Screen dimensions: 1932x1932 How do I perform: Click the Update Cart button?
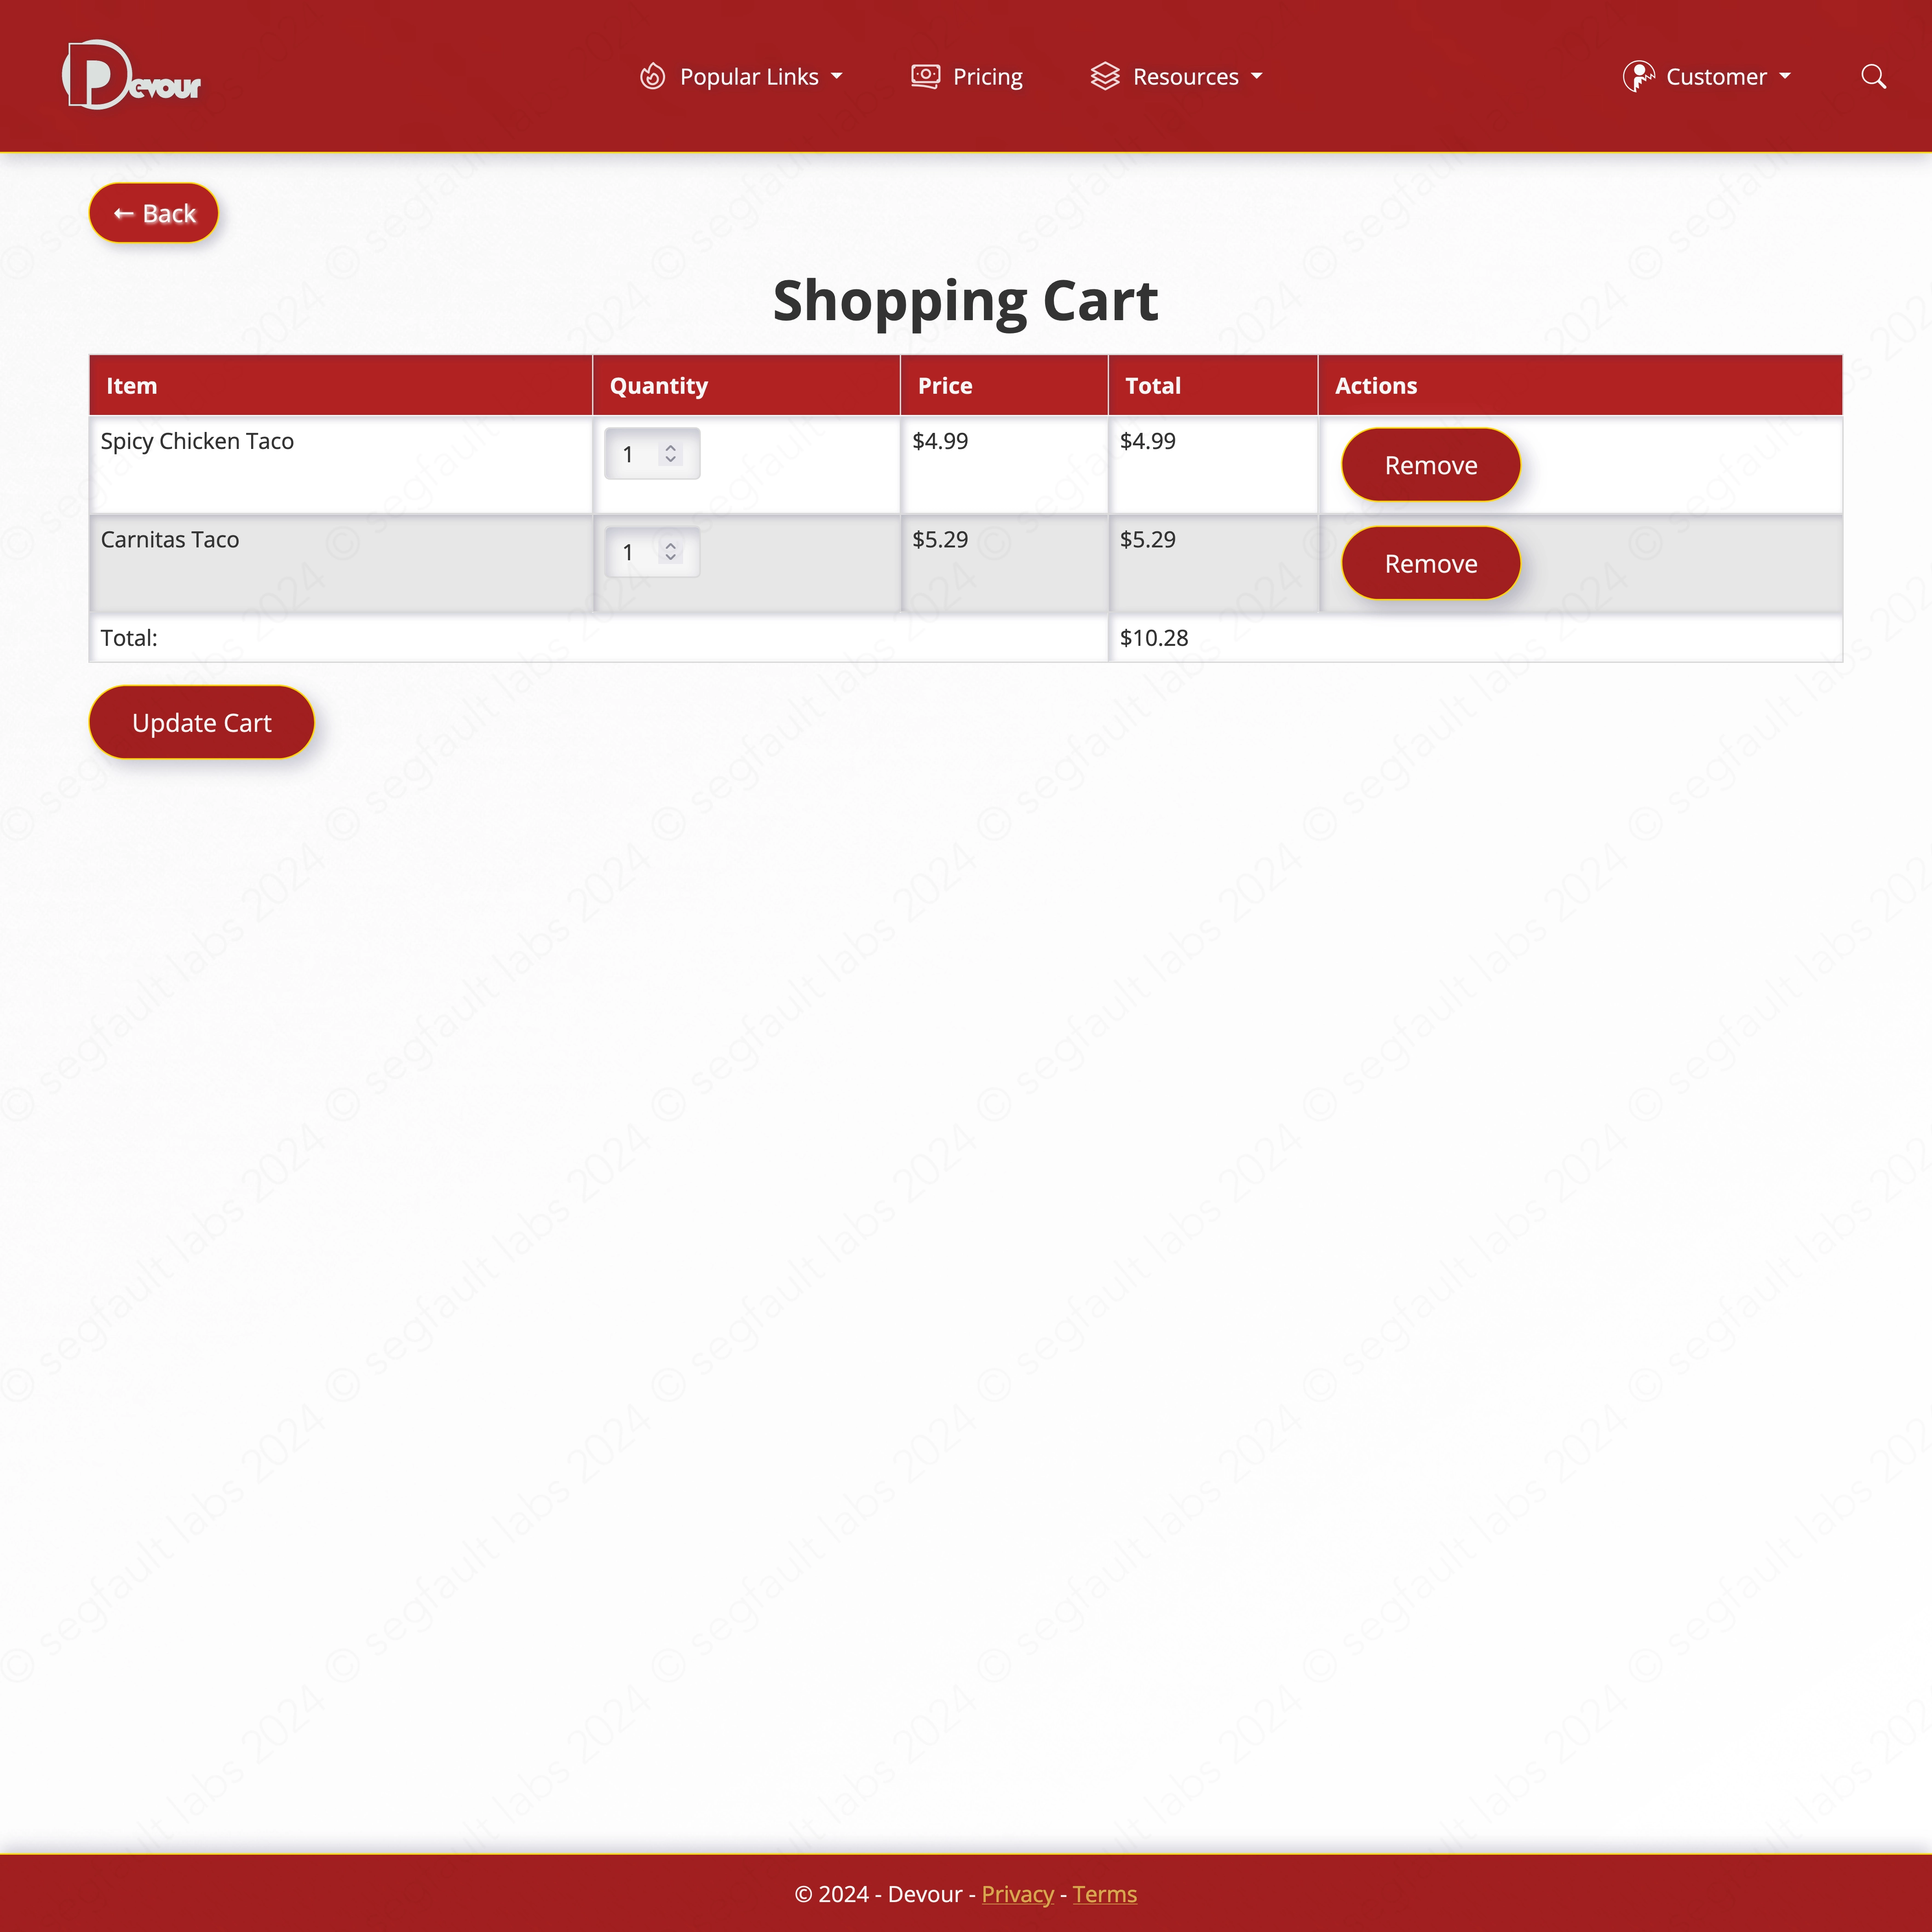pos(202,722)
